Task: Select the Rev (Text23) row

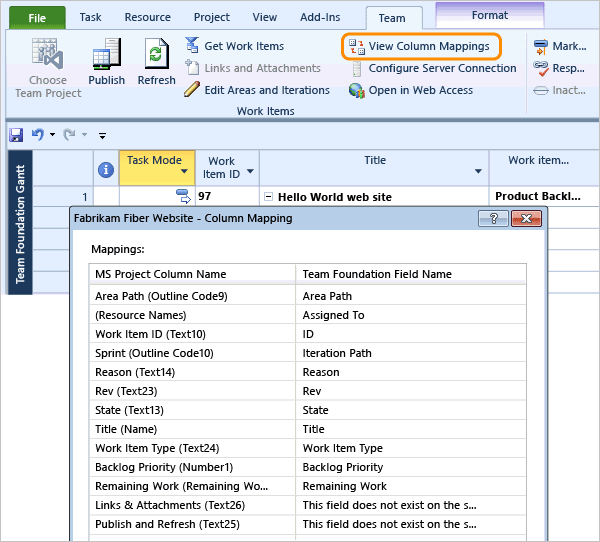Action: tap(308, 391)
